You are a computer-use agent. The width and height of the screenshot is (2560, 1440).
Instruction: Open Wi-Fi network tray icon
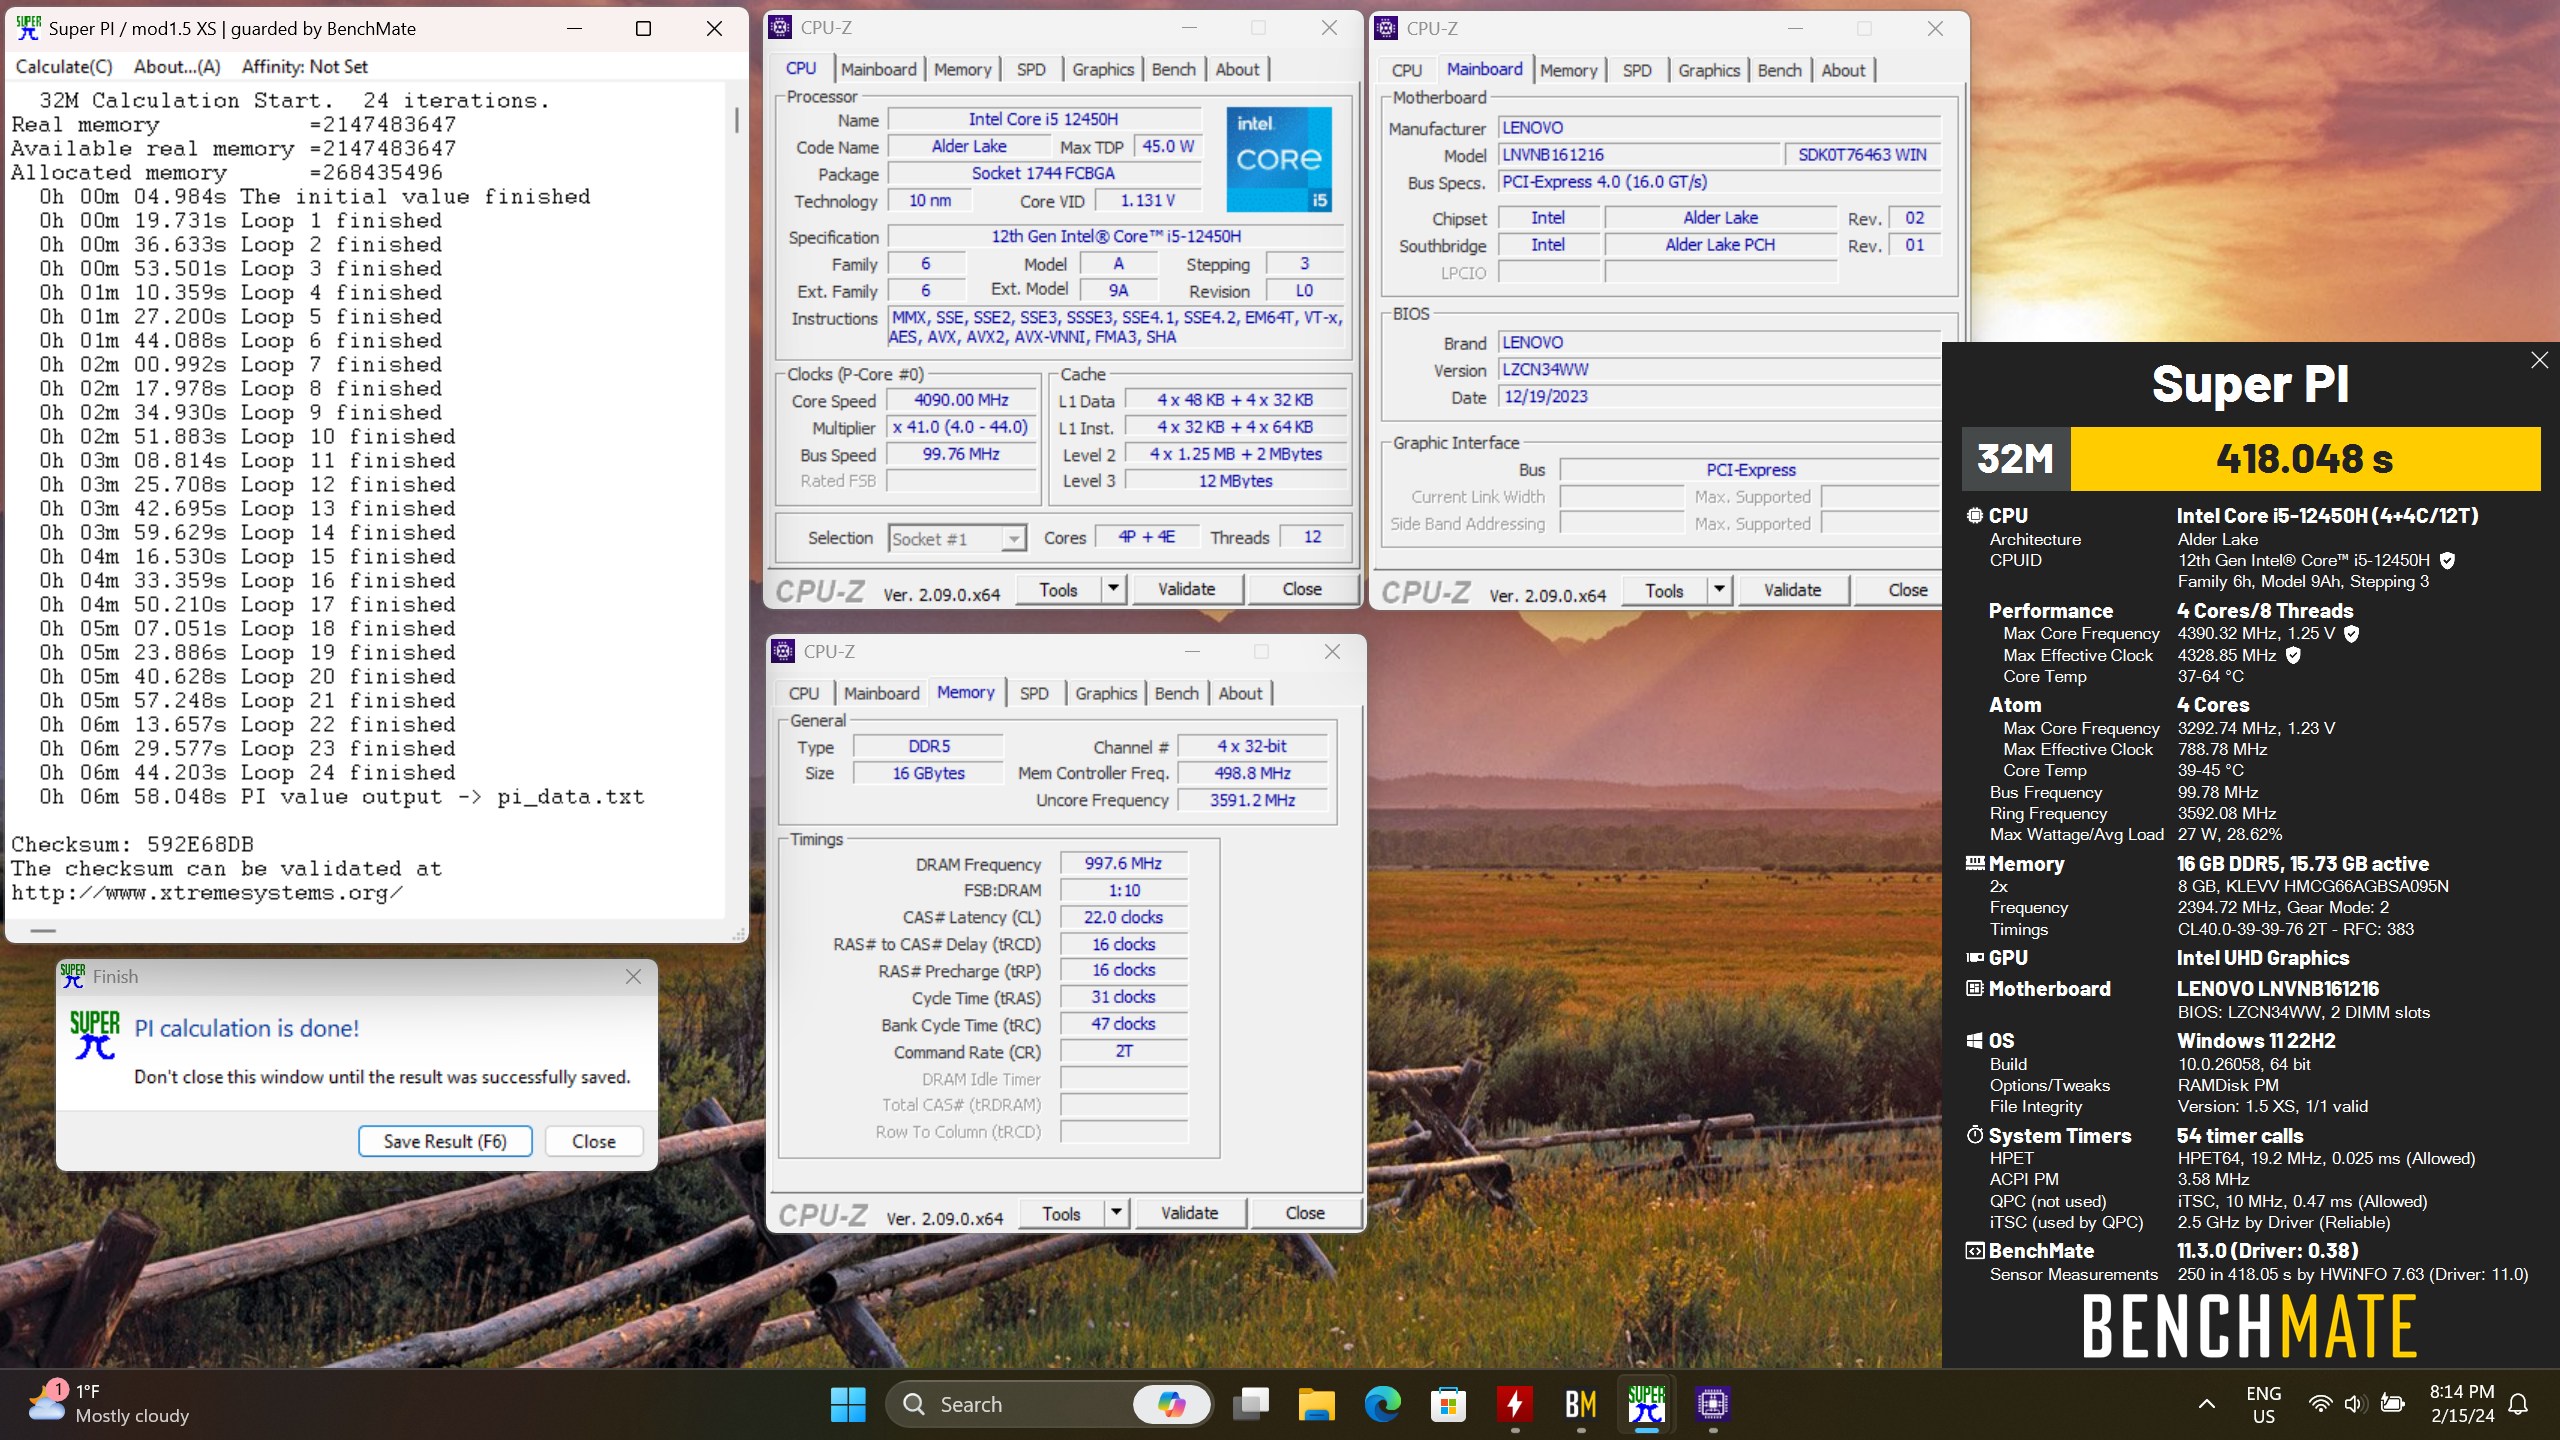(2320, 1404)
